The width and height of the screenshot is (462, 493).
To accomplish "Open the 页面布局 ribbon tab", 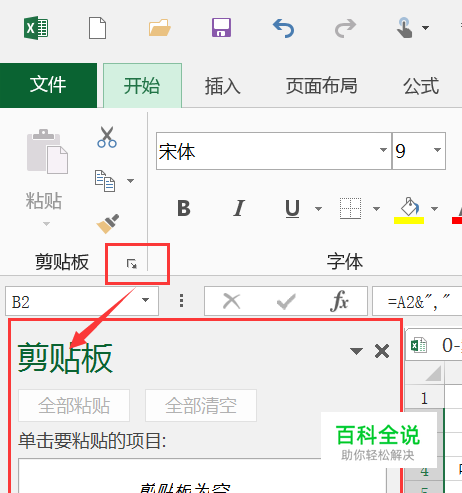I will click(322, 86).
